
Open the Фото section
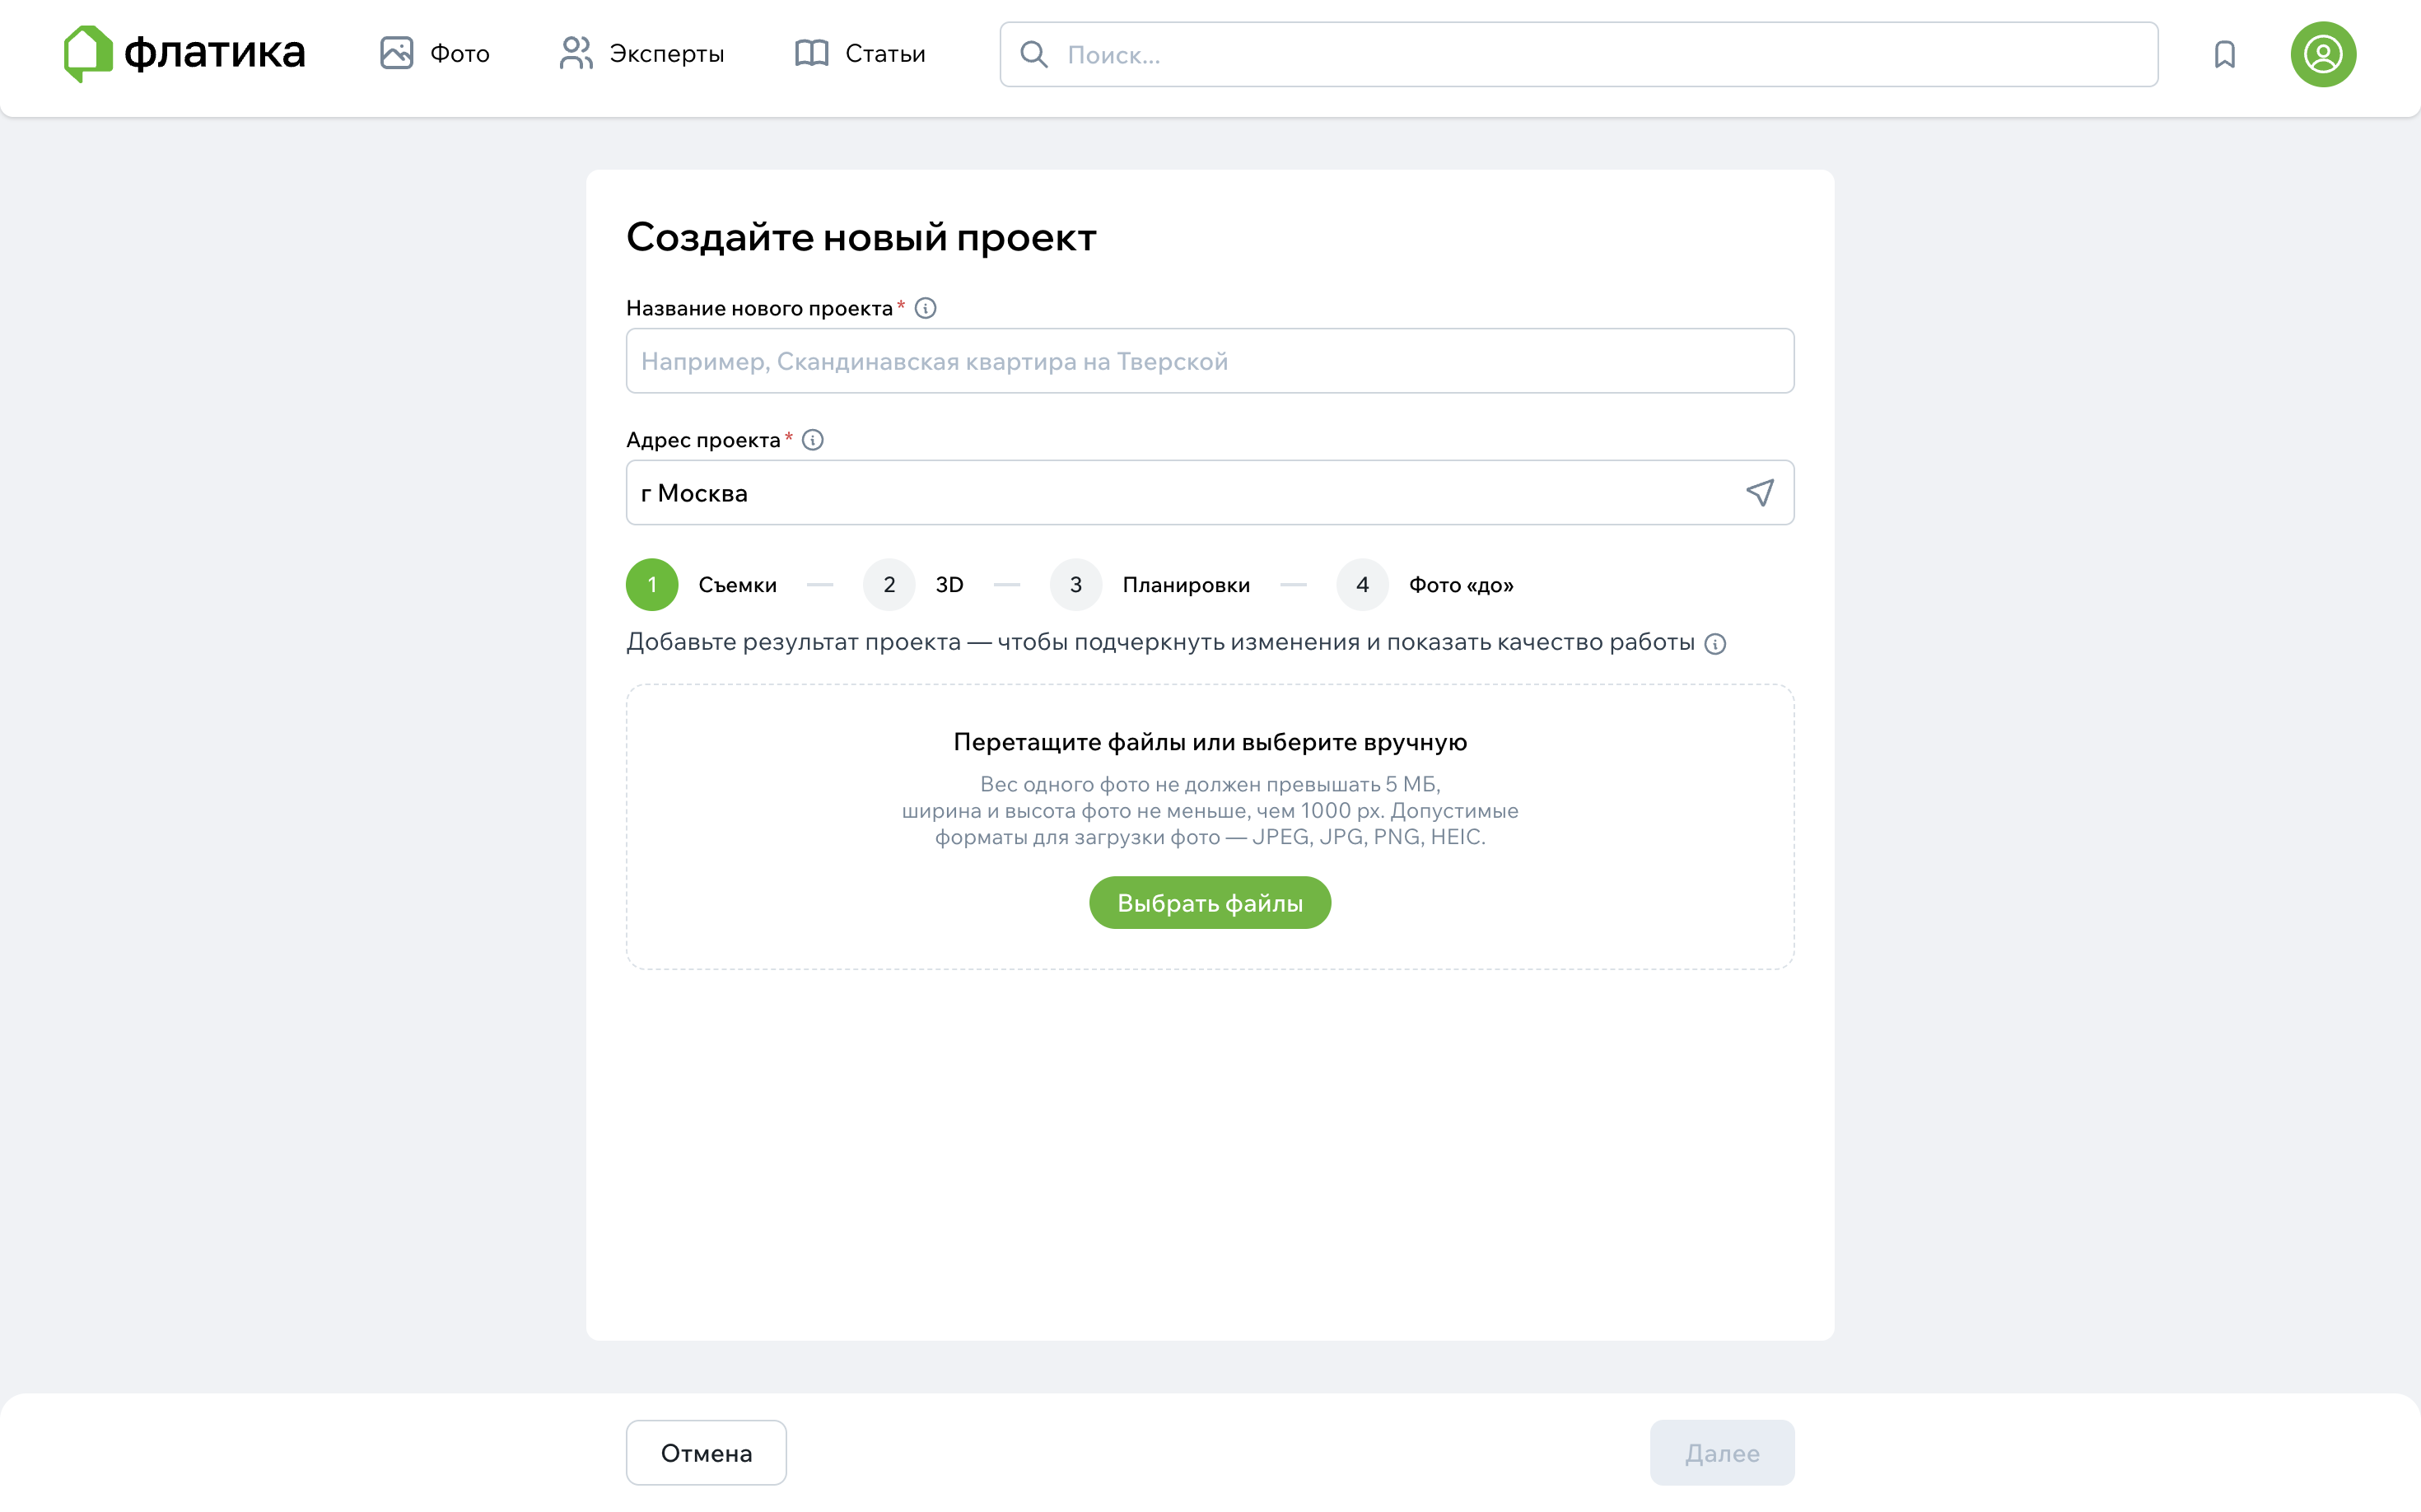(435, 53)
